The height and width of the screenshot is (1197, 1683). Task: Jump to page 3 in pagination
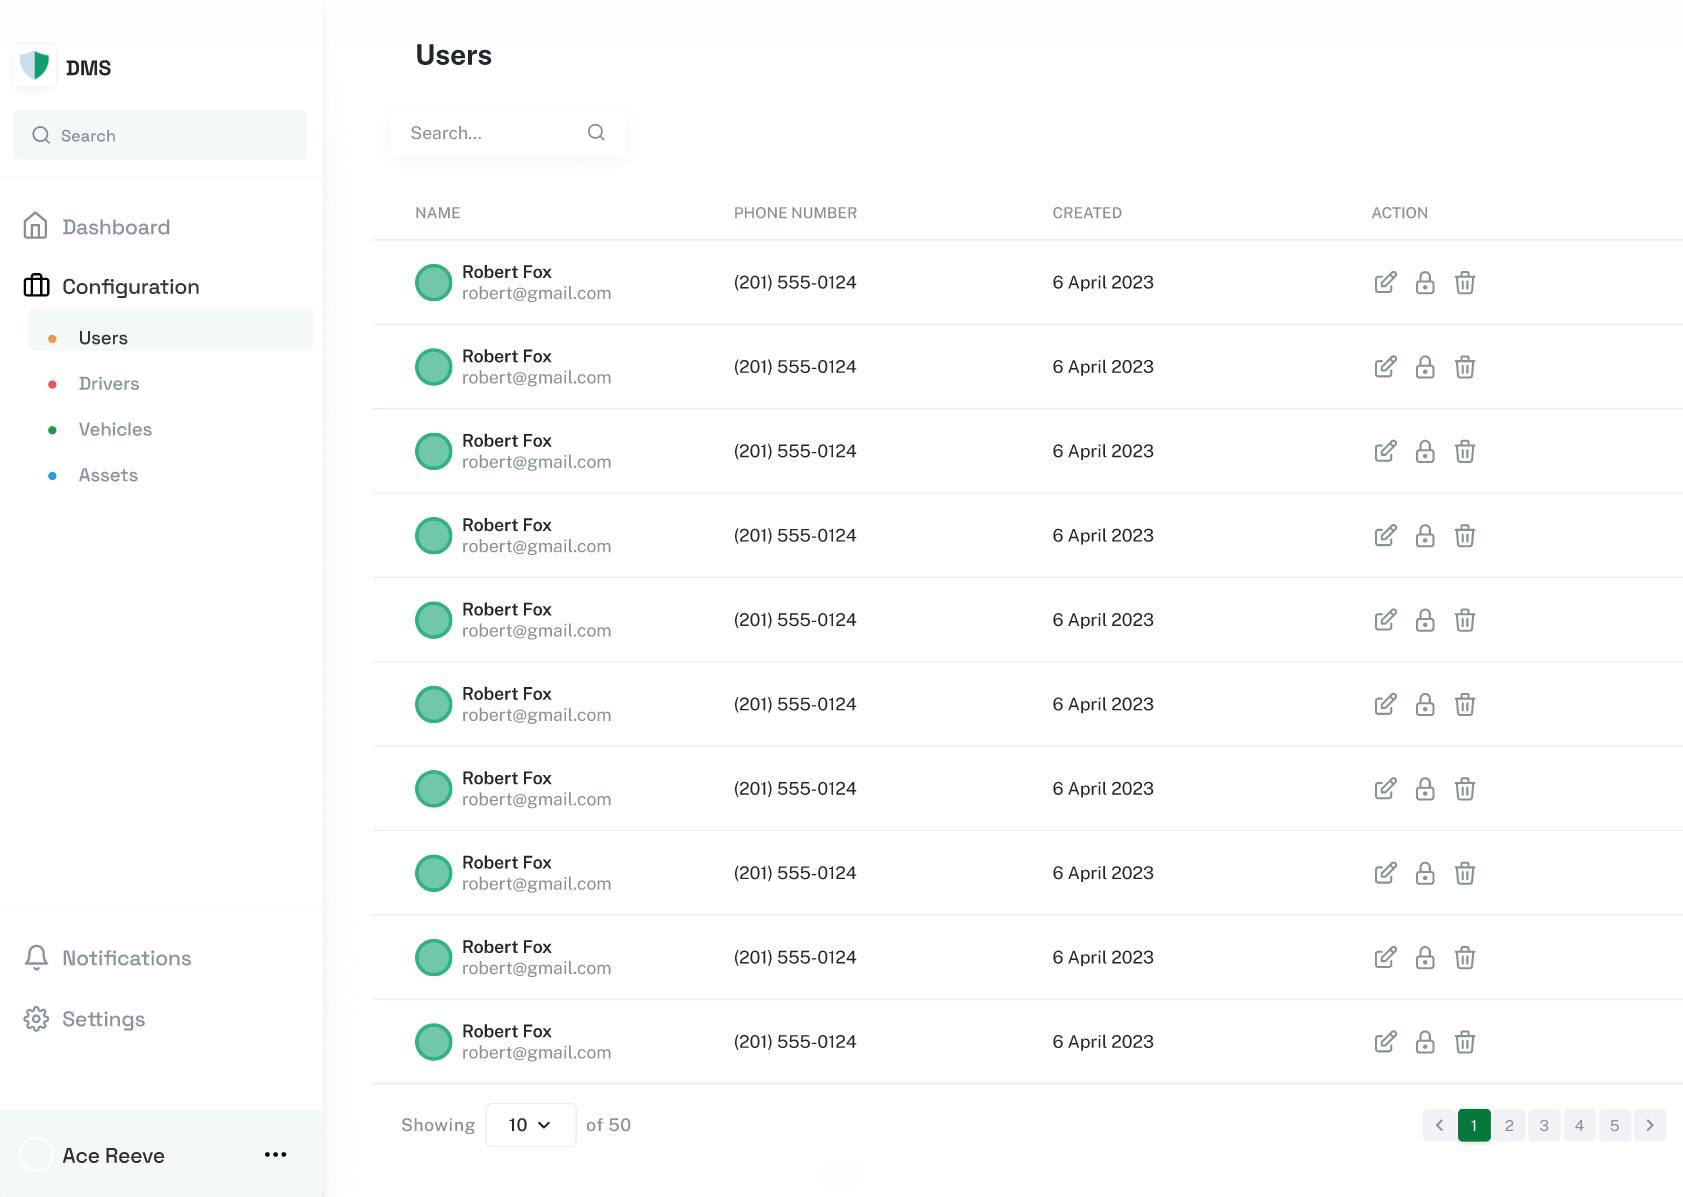(1544, 1125)
